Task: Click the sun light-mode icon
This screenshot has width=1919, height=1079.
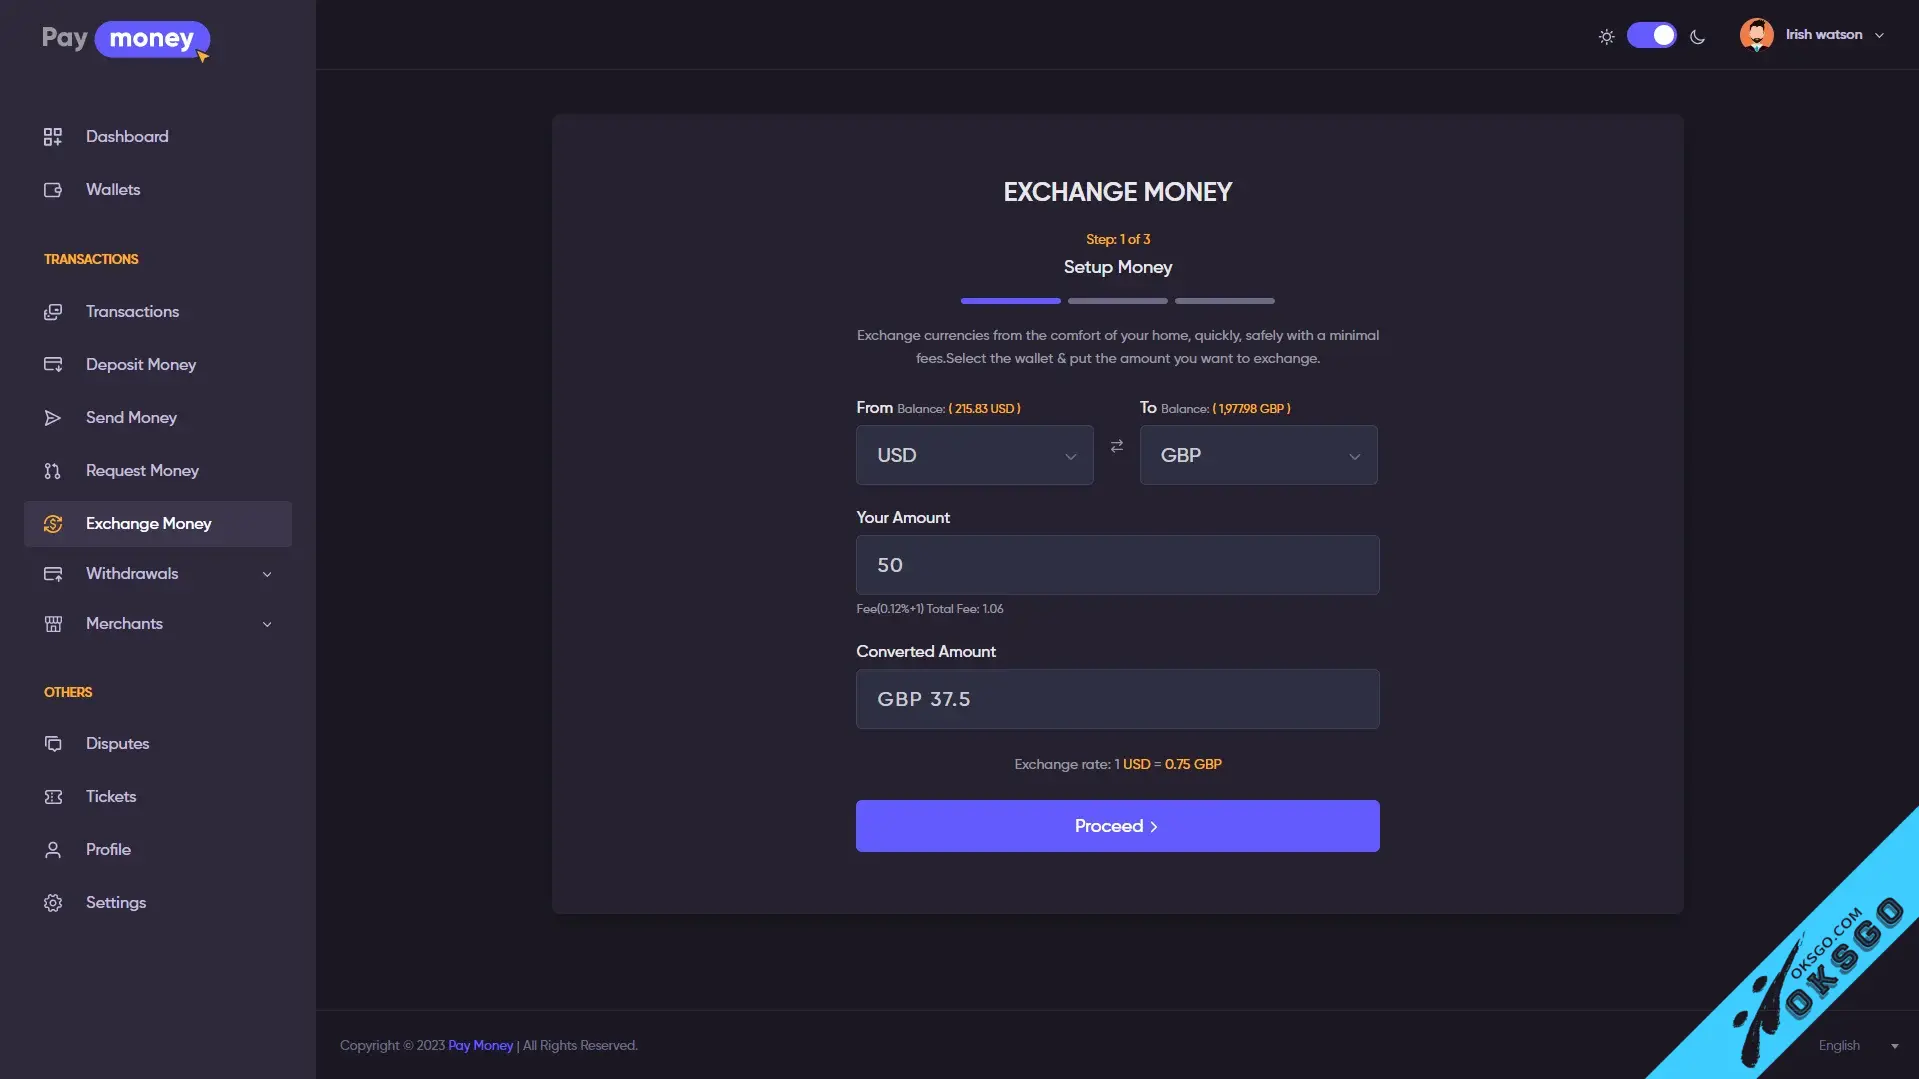Action: coord(1606,37)
